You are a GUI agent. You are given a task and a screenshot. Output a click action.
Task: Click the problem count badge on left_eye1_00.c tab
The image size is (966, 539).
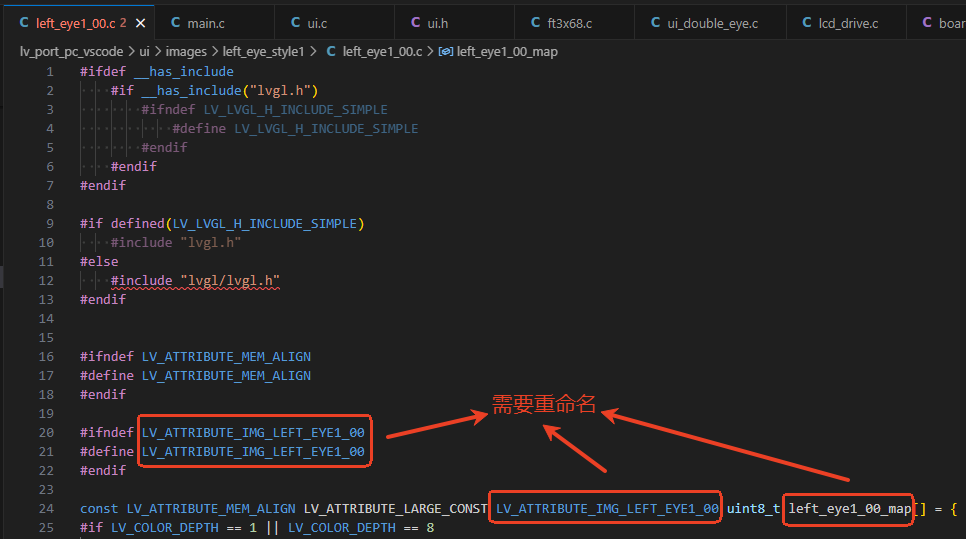123,23
